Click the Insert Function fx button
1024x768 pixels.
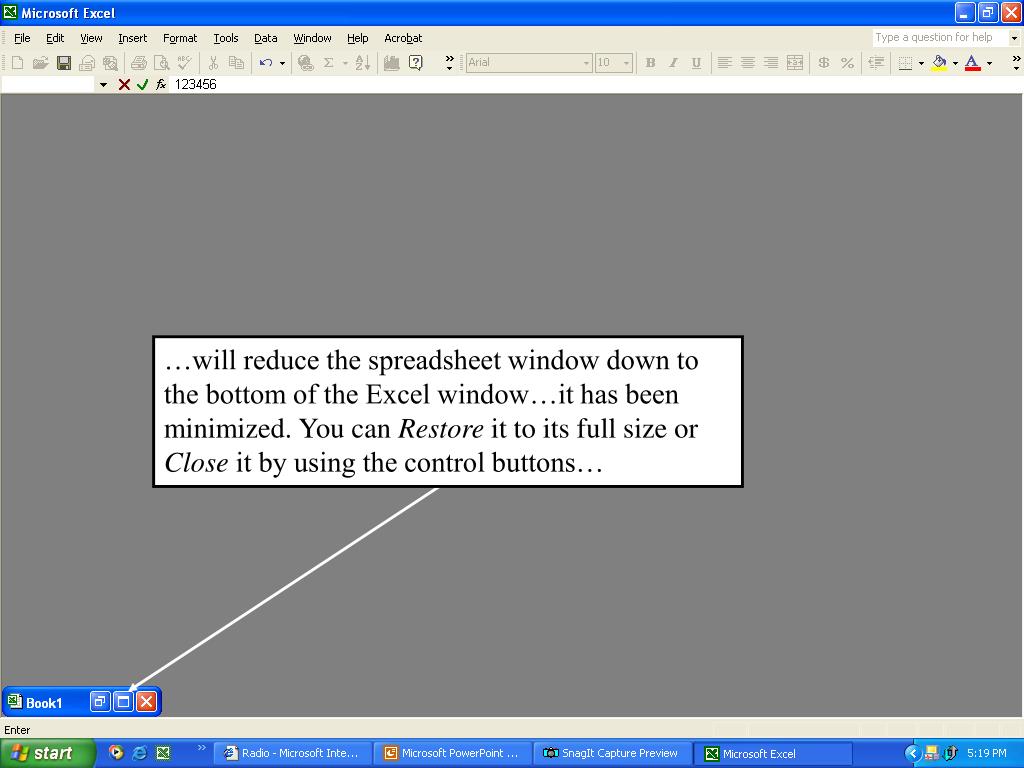[161, 84]
